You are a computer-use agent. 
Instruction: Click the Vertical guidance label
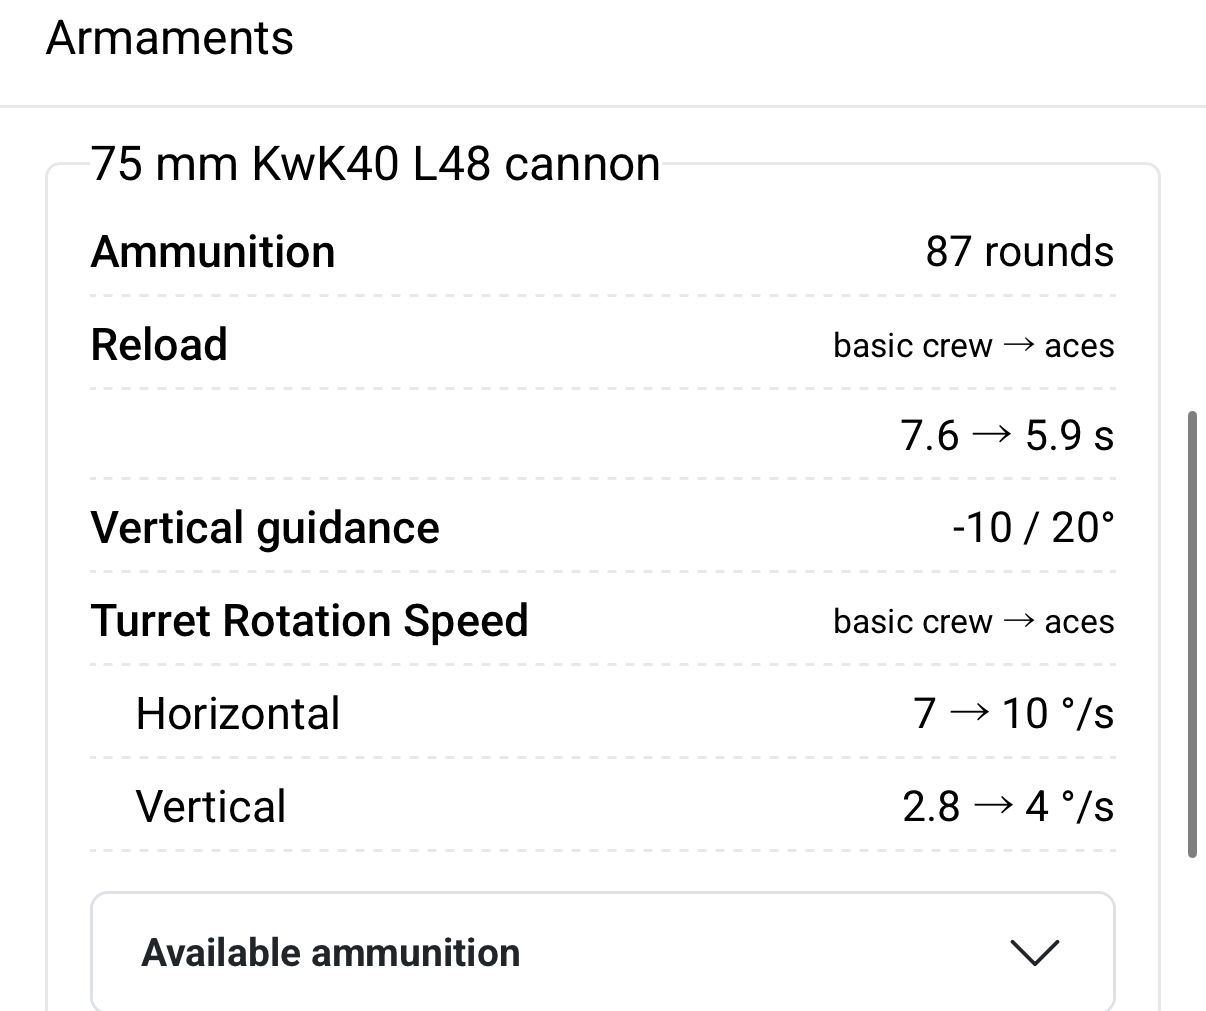(265, 528)
